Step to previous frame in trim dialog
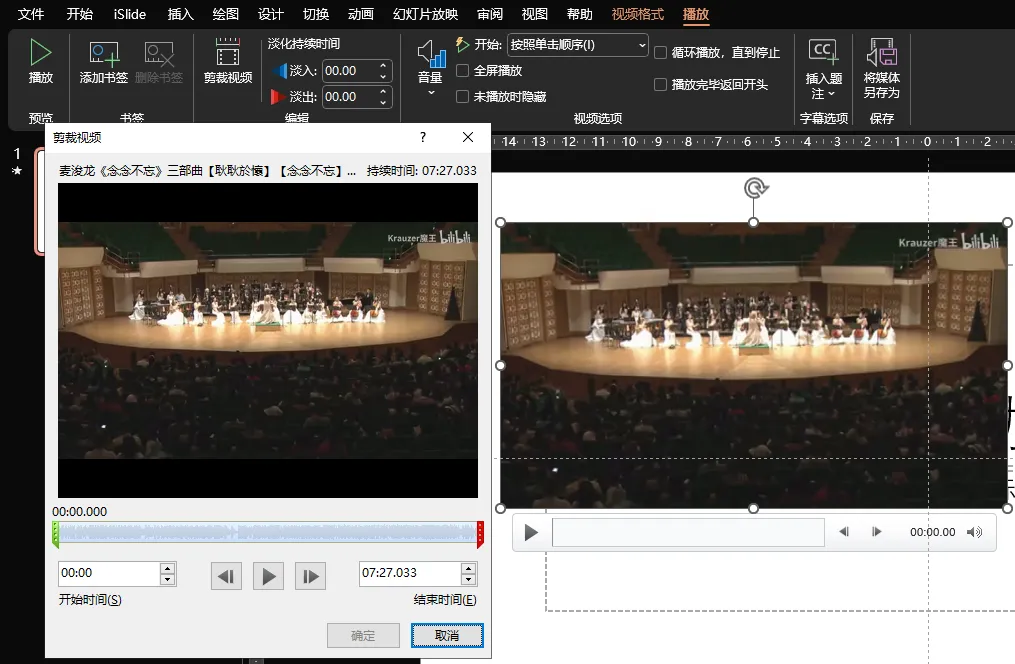This screenshot has height=664, width=1015. tap(227, 575)
